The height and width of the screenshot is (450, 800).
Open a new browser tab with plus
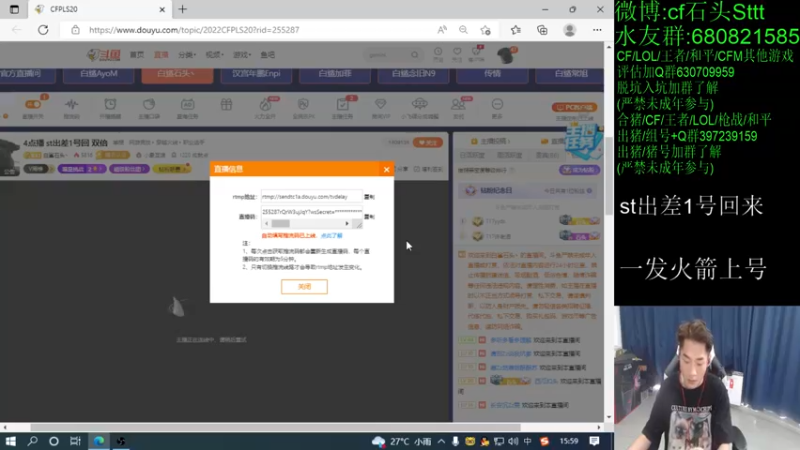point(183,9)
